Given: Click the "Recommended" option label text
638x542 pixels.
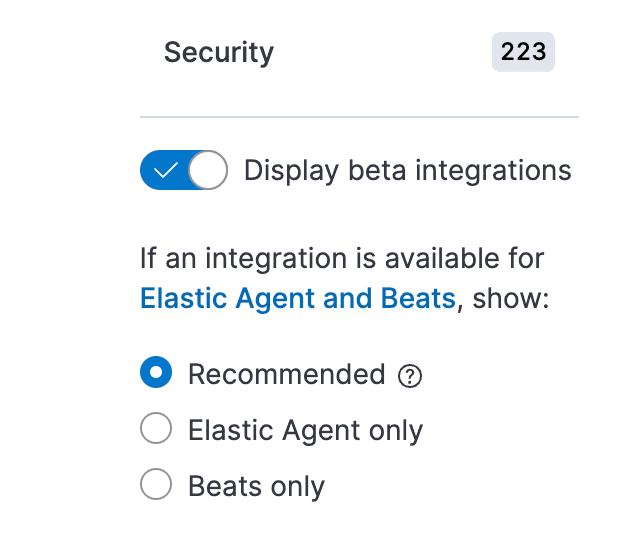Looking at the screenshot, I should click(x=286, y=374).
